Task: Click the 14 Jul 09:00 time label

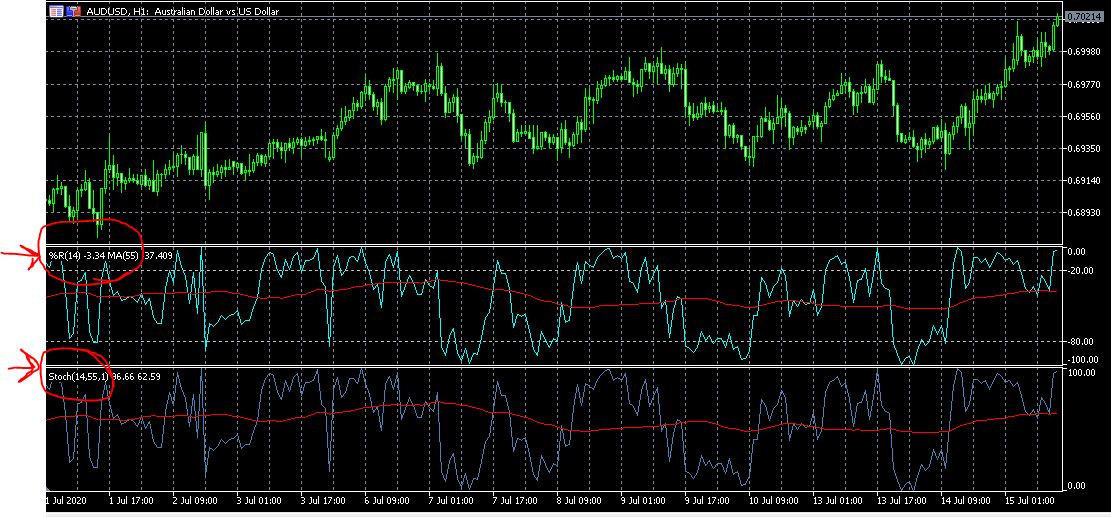Action: 964,501
